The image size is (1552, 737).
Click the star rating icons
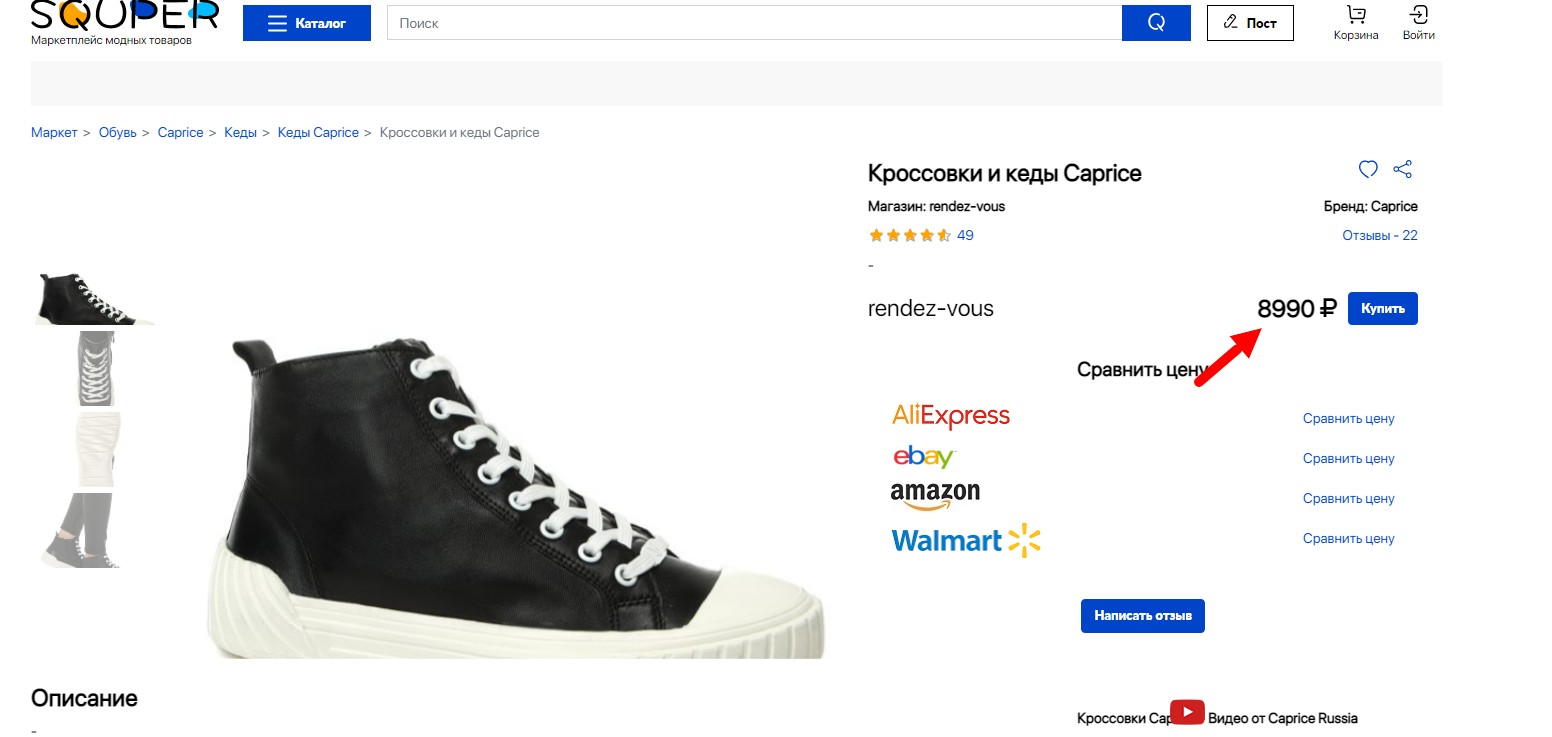pos(909,236)
